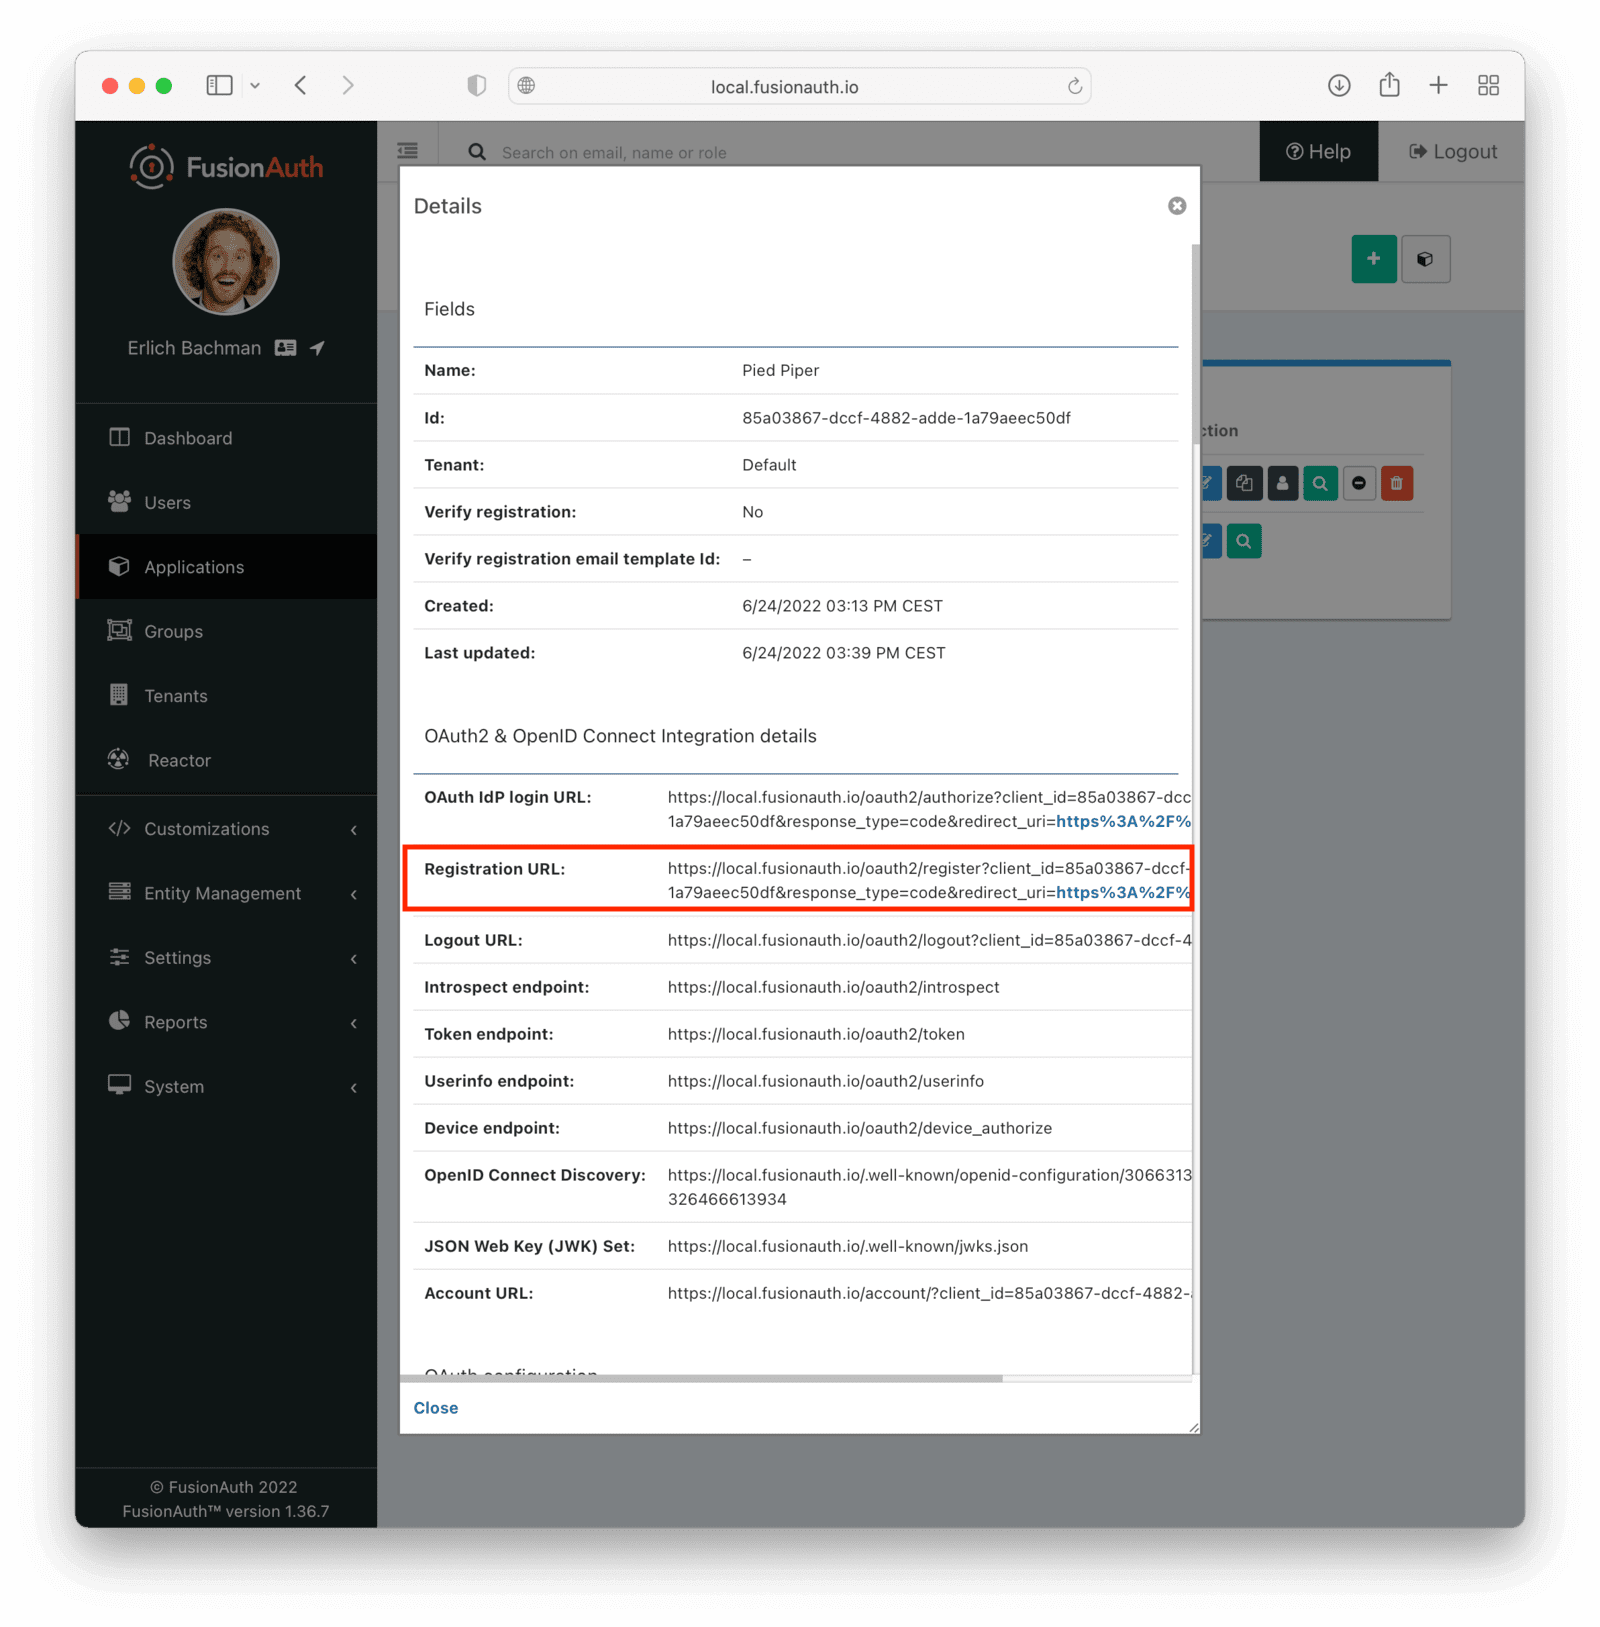Click the Safari privacy shield icon
Screen dimensions: 1600x1627
click(x=476, y=85)
